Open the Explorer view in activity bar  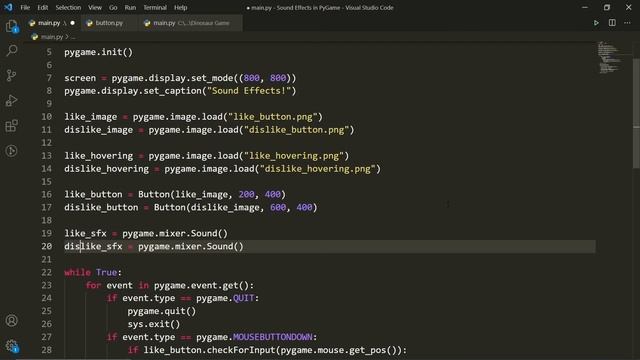12,27
